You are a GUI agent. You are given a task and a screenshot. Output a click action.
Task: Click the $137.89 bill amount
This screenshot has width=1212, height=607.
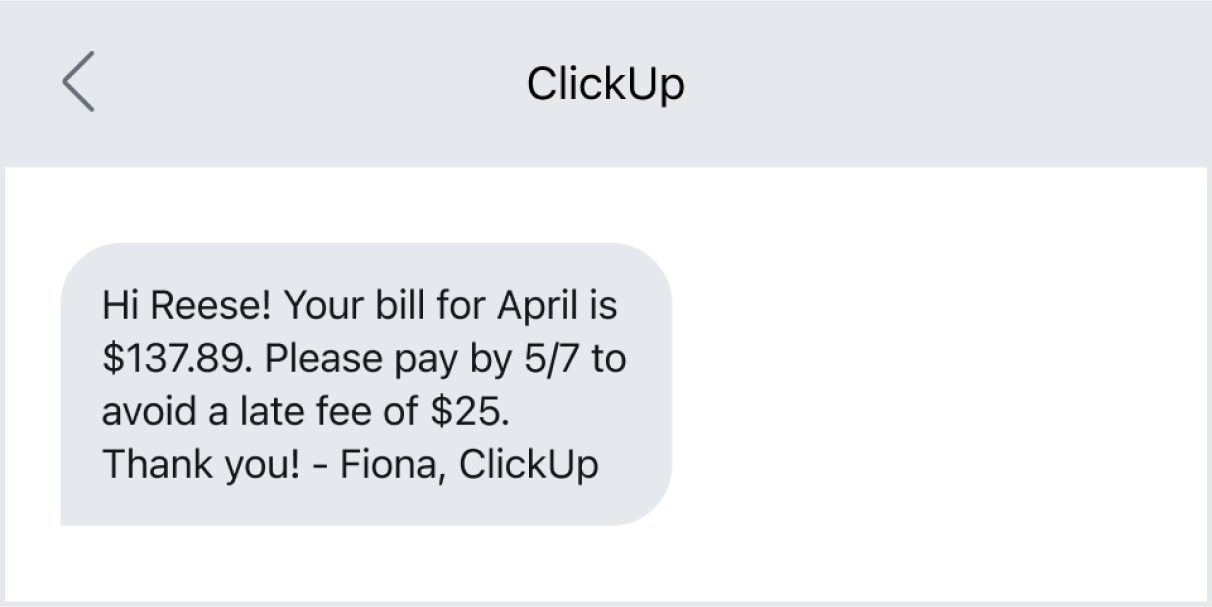[x=174, y=359]
